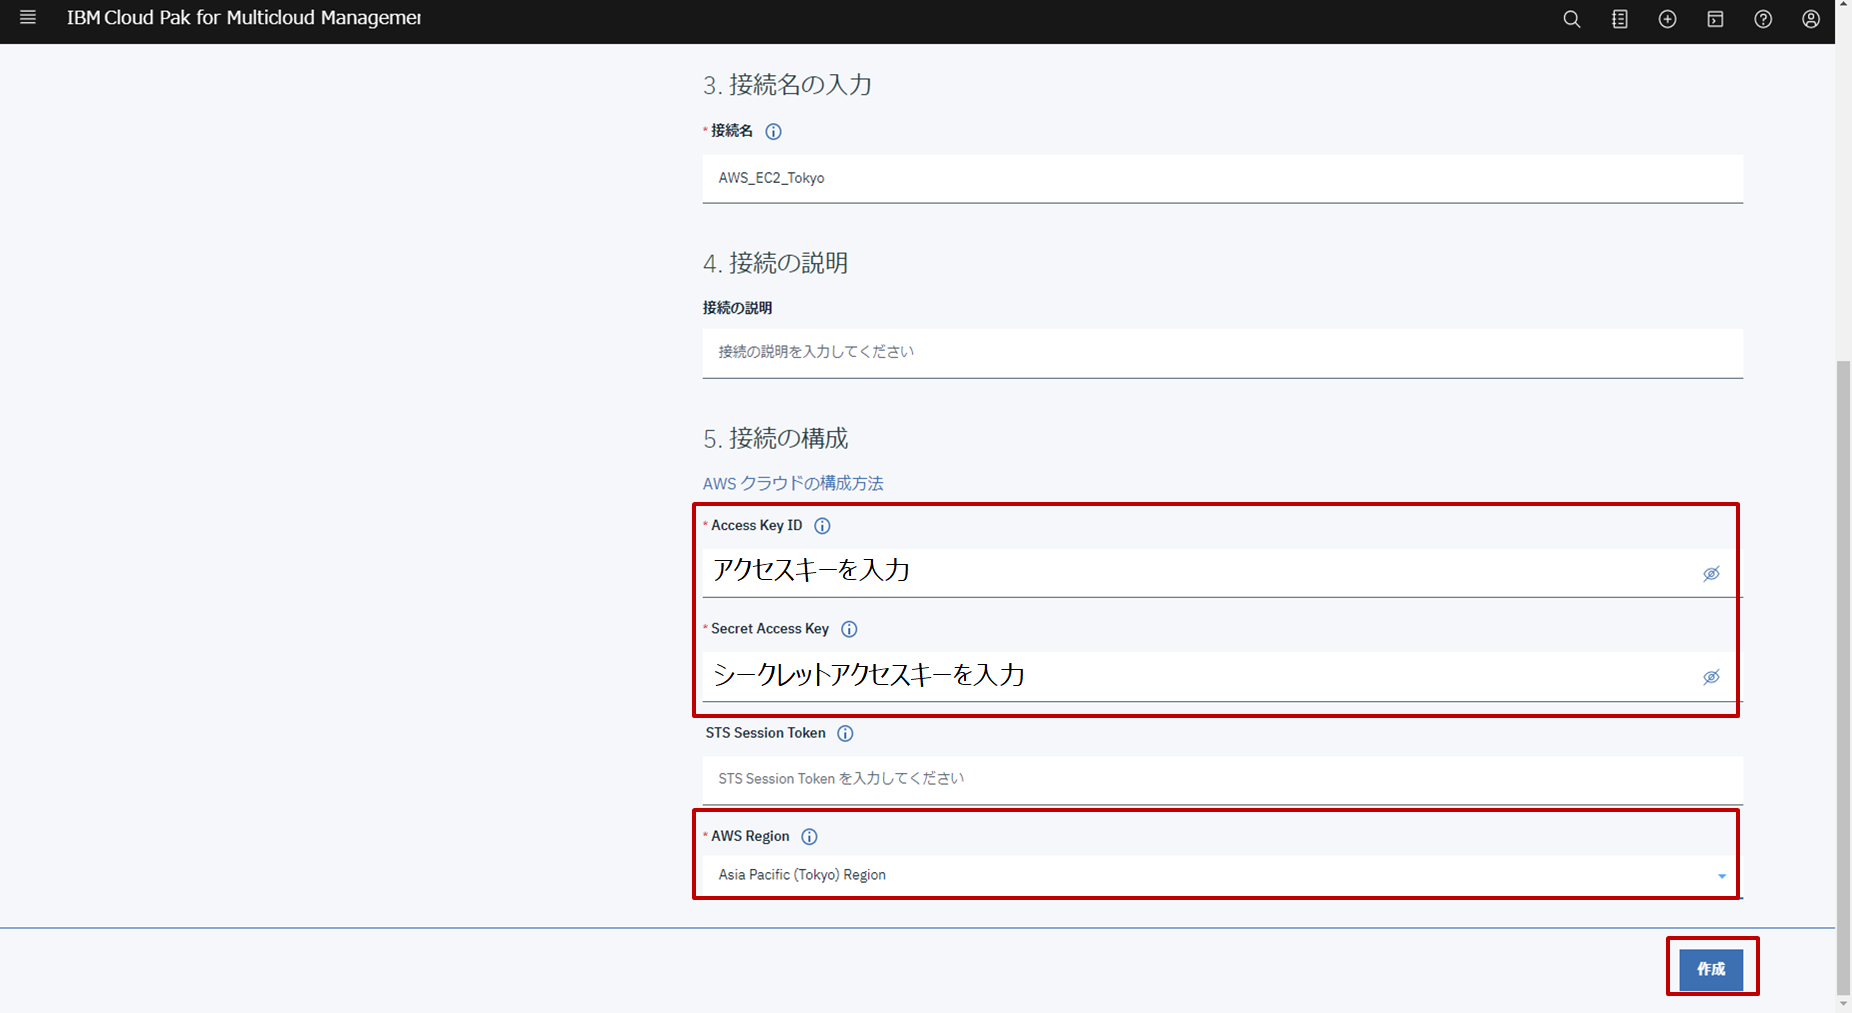Click the 作成 button
This screenshot has width=1852, height=1013.
point(1711,969)
